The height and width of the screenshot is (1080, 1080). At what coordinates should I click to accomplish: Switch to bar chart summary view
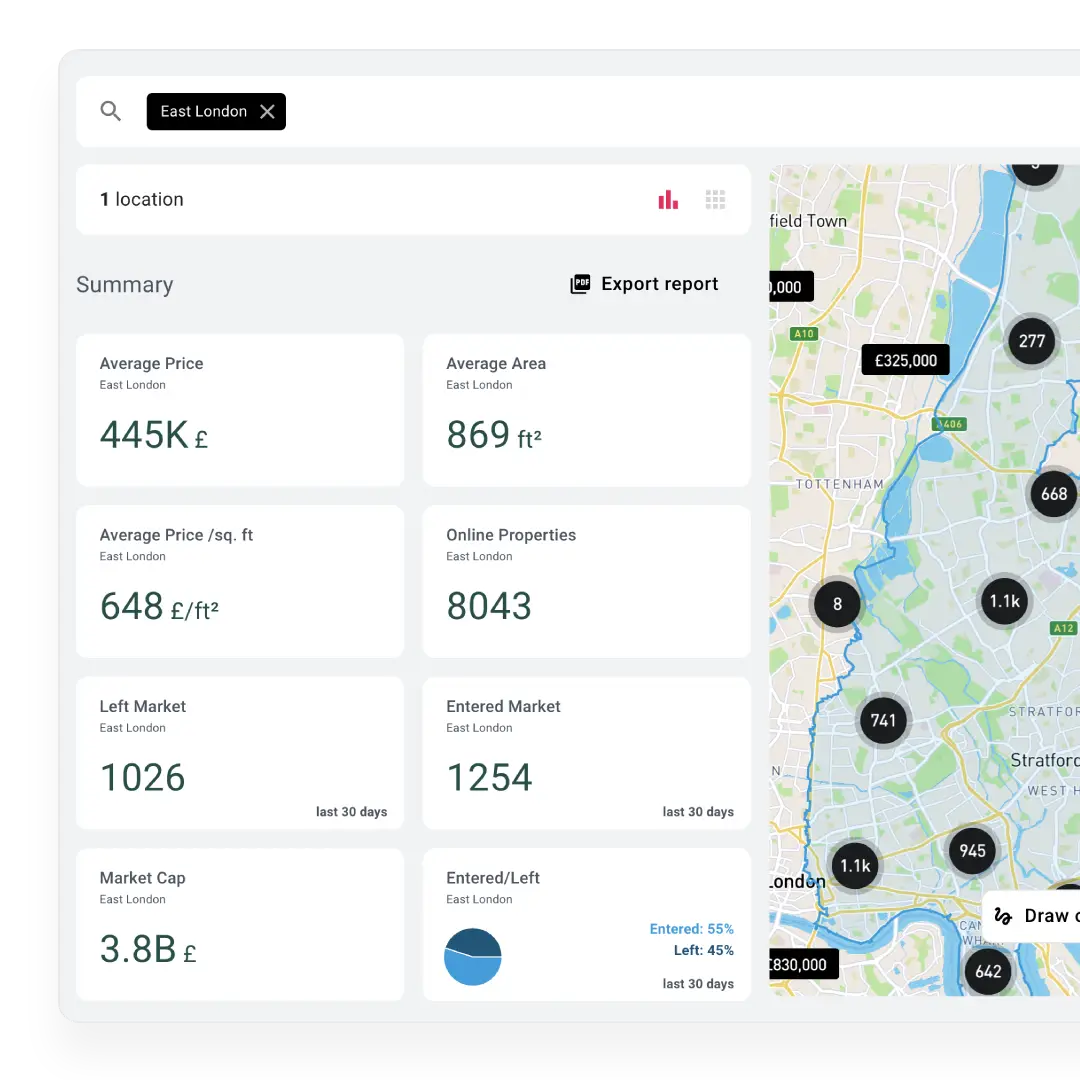(x=668, y=200)
